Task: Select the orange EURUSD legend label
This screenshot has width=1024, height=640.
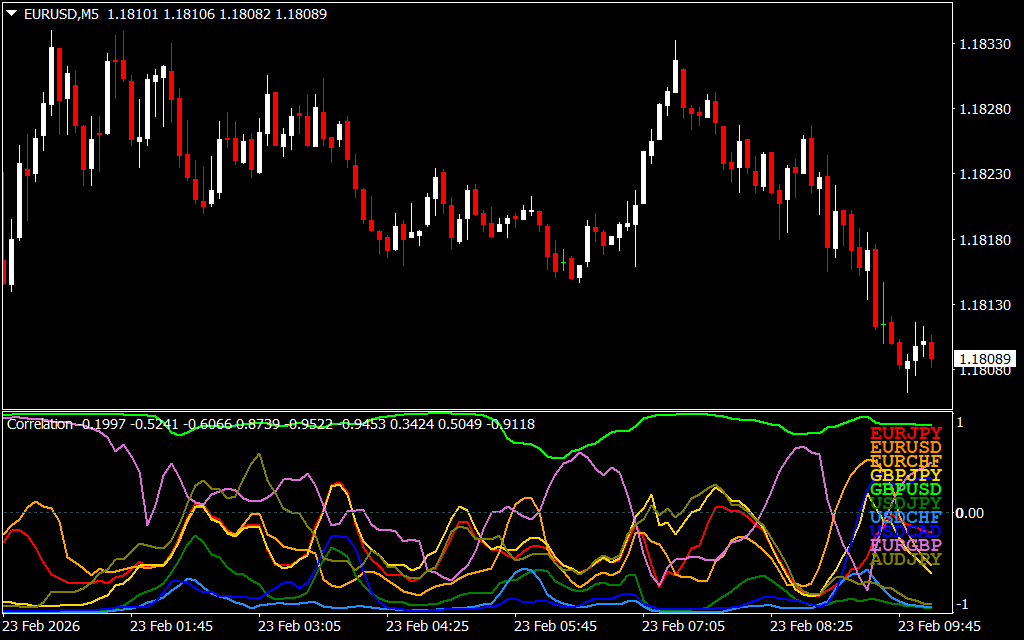Action: click(x=906, y=447)
